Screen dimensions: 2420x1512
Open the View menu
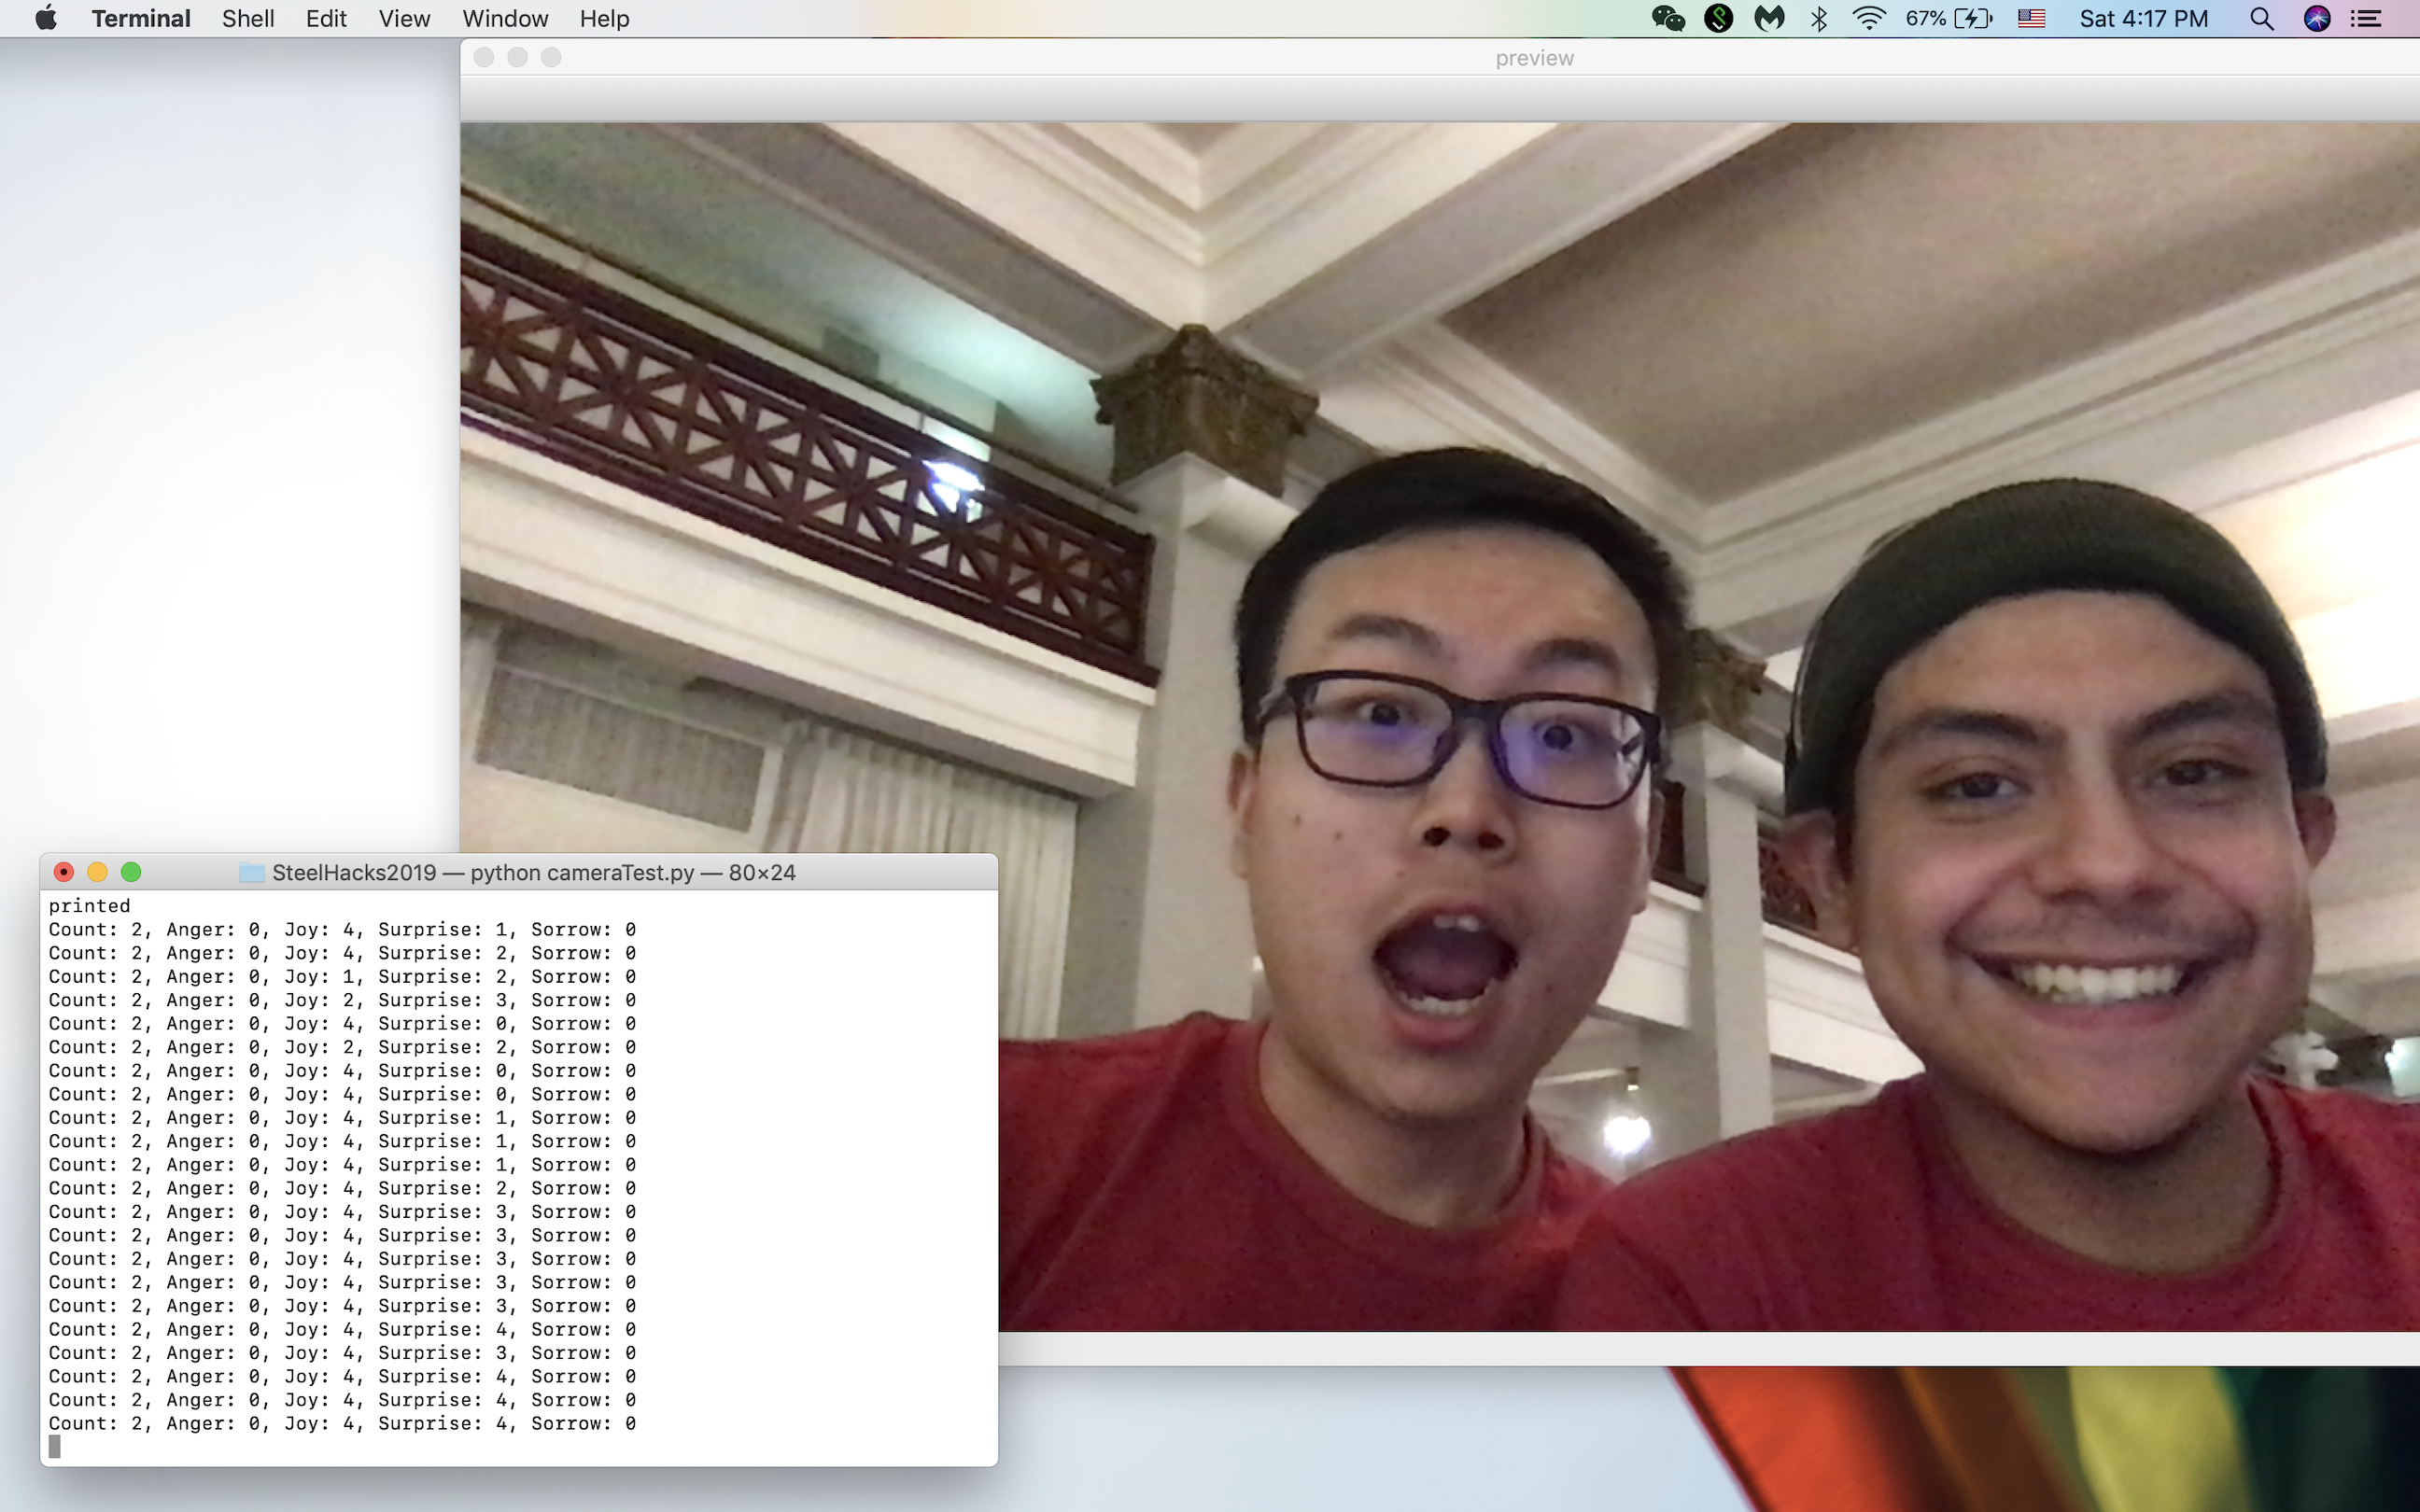point(404,18)
